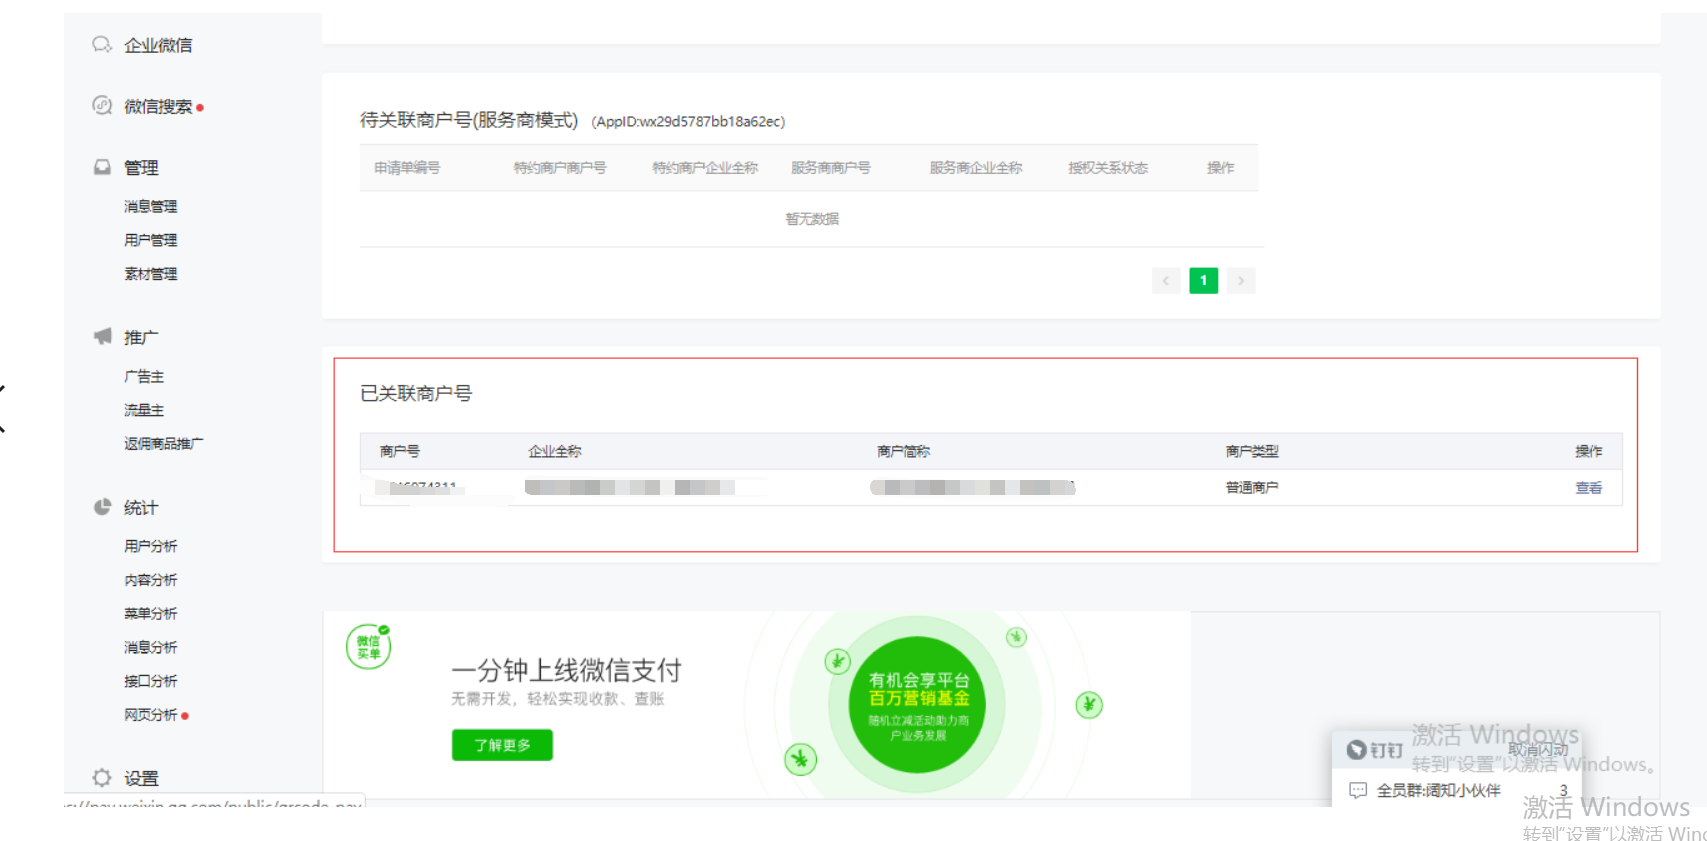Screen dimensions: 1707x841
Task: Open 消息管理 in sidebar
Action: 150,206
